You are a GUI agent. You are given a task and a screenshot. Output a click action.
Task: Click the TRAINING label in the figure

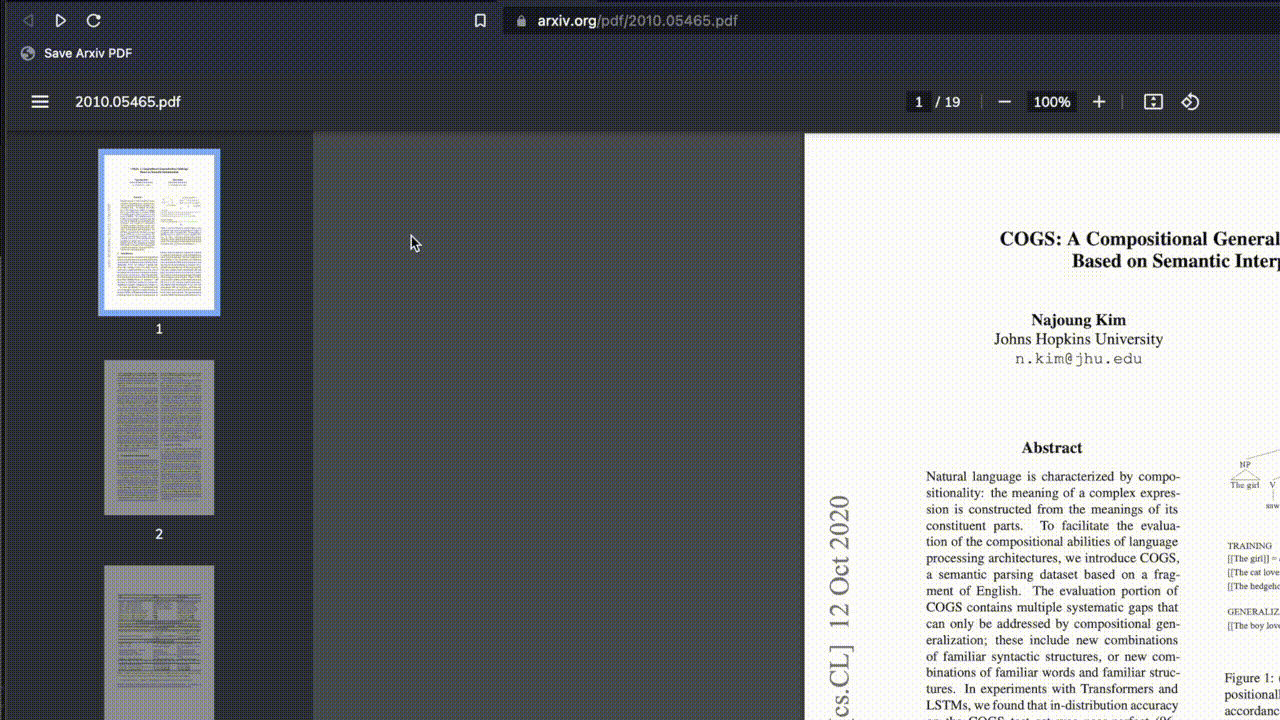pyautogui.click(x=1250, y=546)
